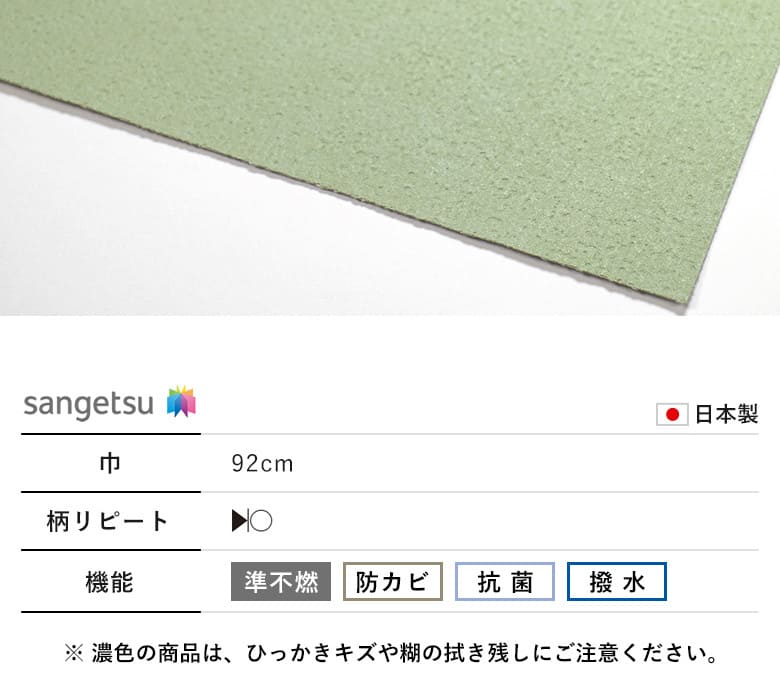780x685 pixels.
Task: Click the Japan flag icon
Action: tap(672, 414)
